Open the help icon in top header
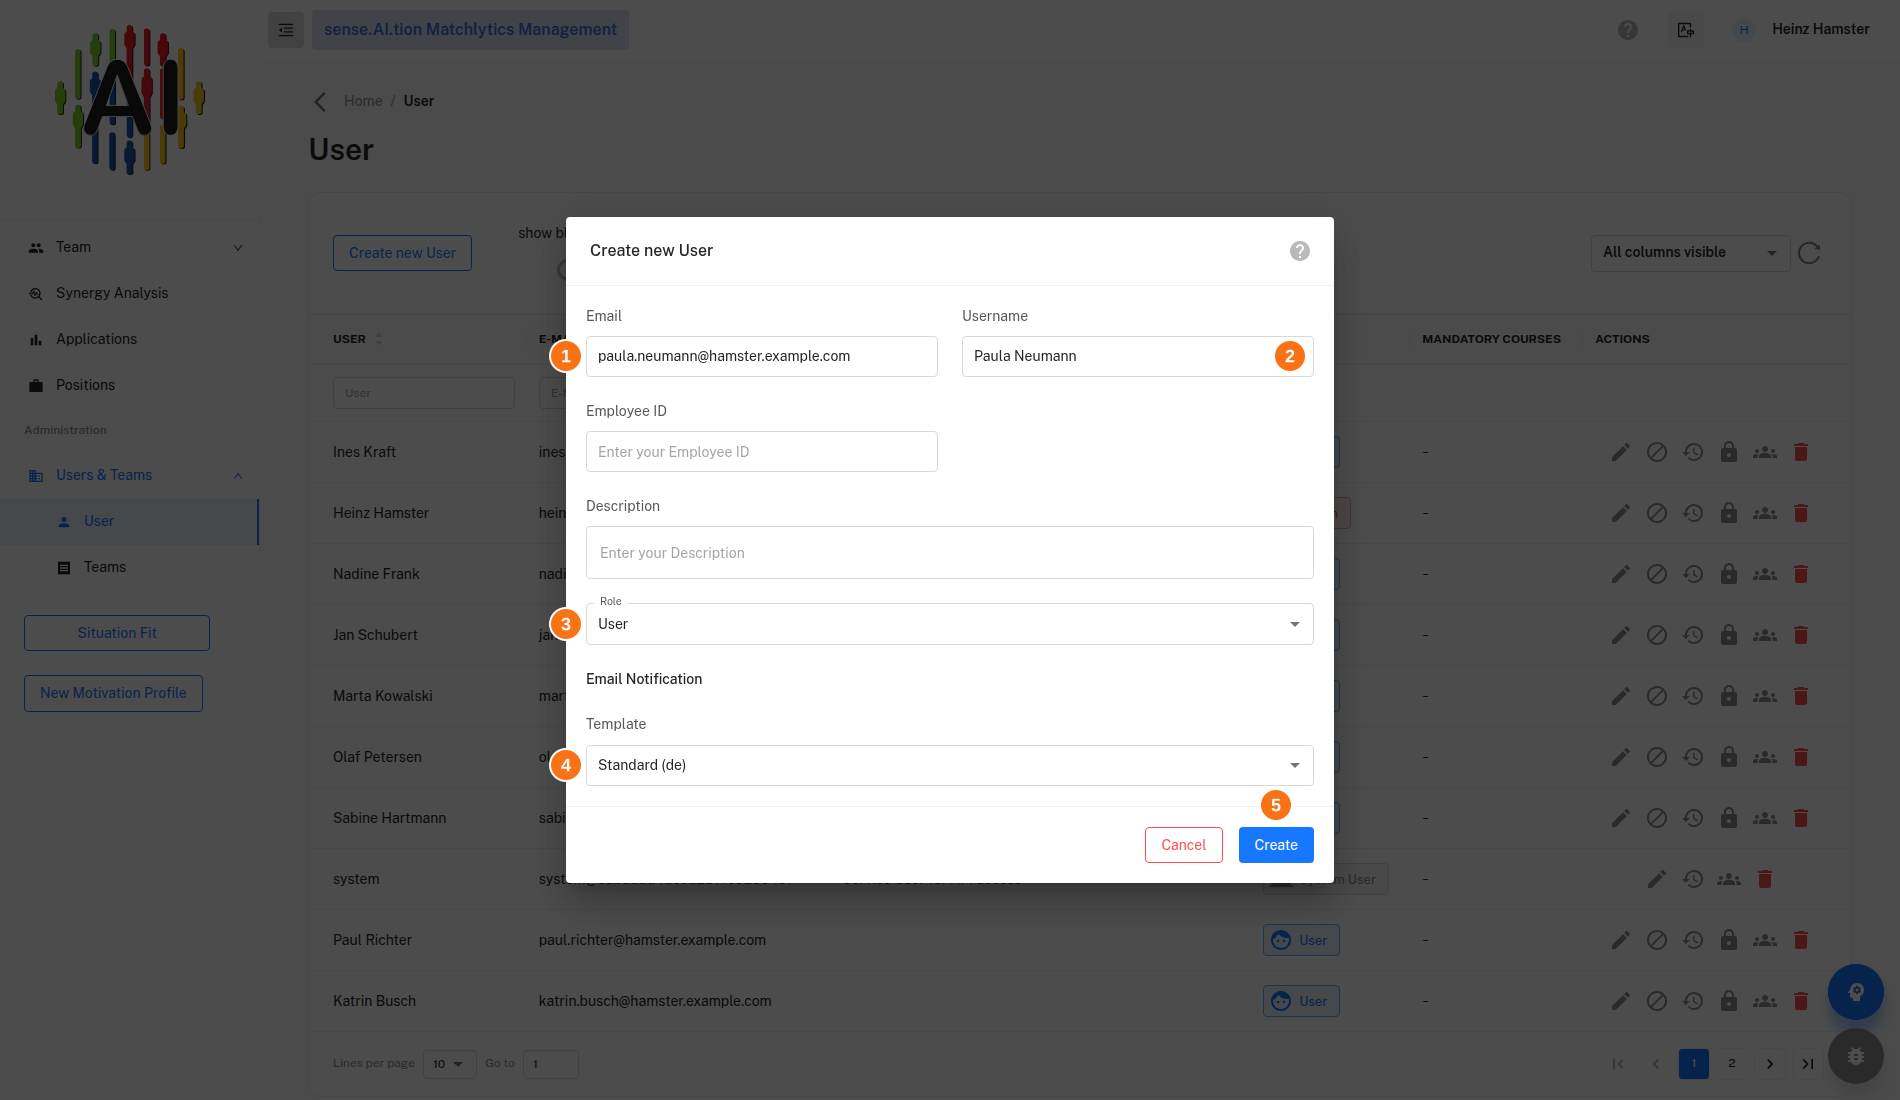 [1628, 30]
